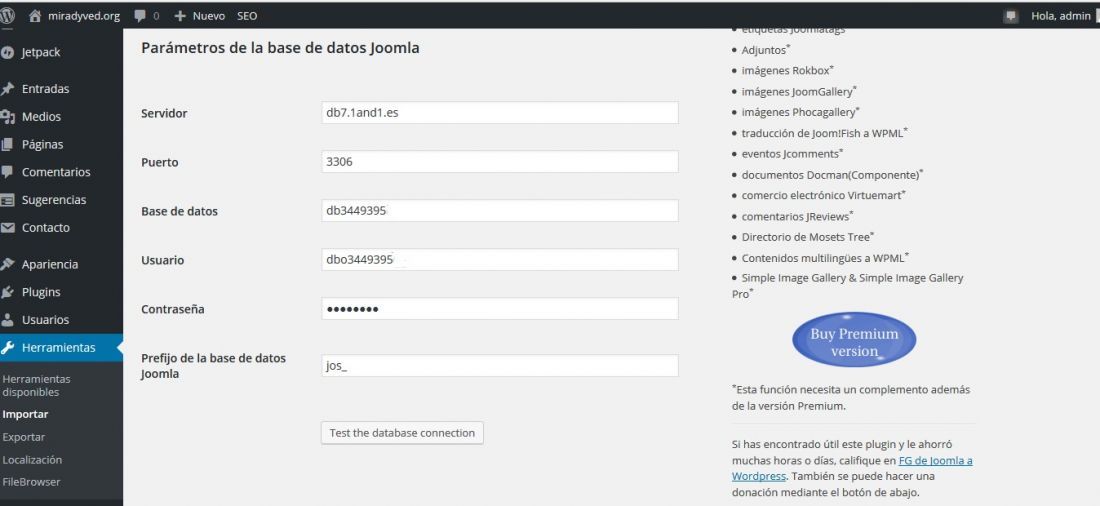Image resolution: width=1100 pixels, height=506 pixels.
Task: Click the home icon beside miradyved.org
Action: (35, 15)
